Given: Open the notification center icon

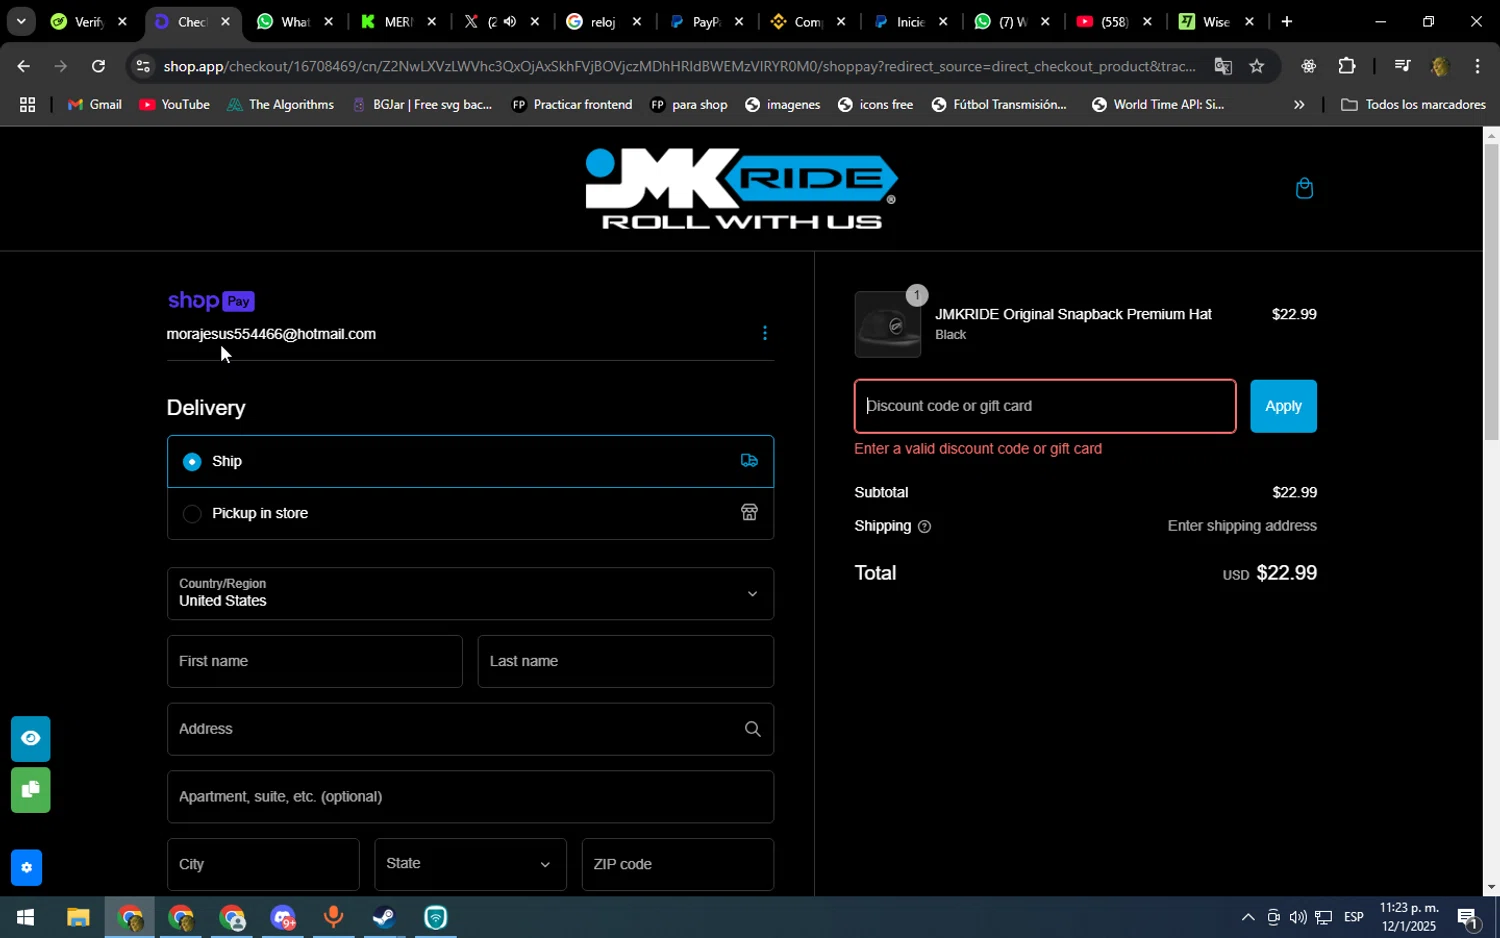Looking at the screenshot, I should tap(1467, 918).
